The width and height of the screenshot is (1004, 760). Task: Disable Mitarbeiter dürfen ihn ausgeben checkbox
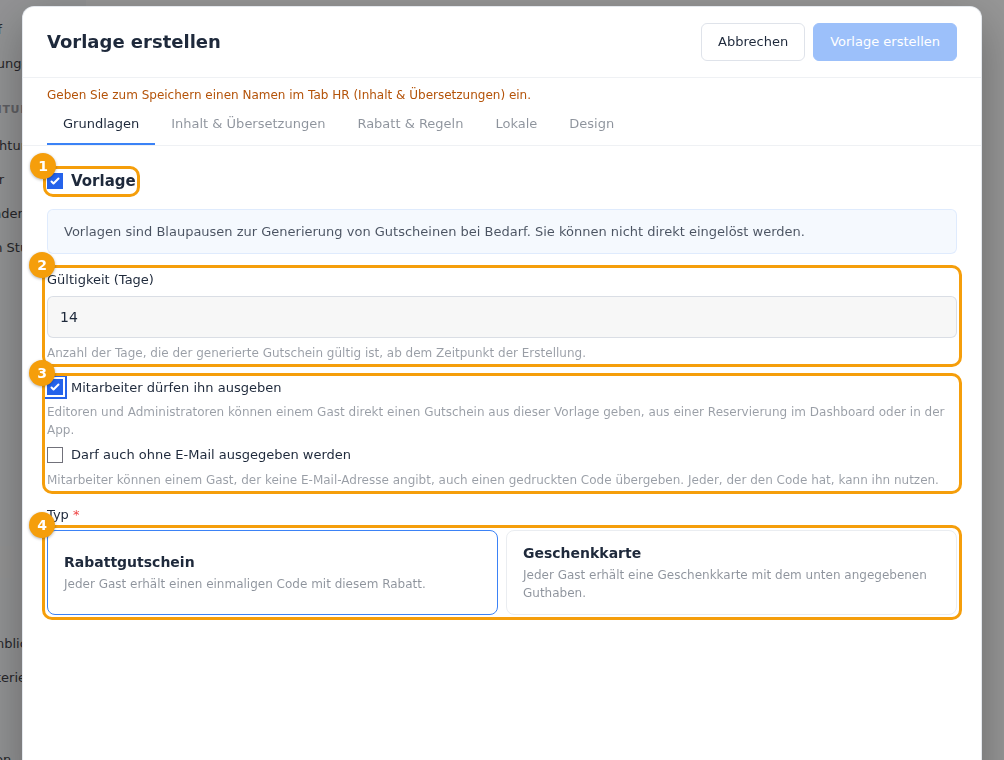55,387
